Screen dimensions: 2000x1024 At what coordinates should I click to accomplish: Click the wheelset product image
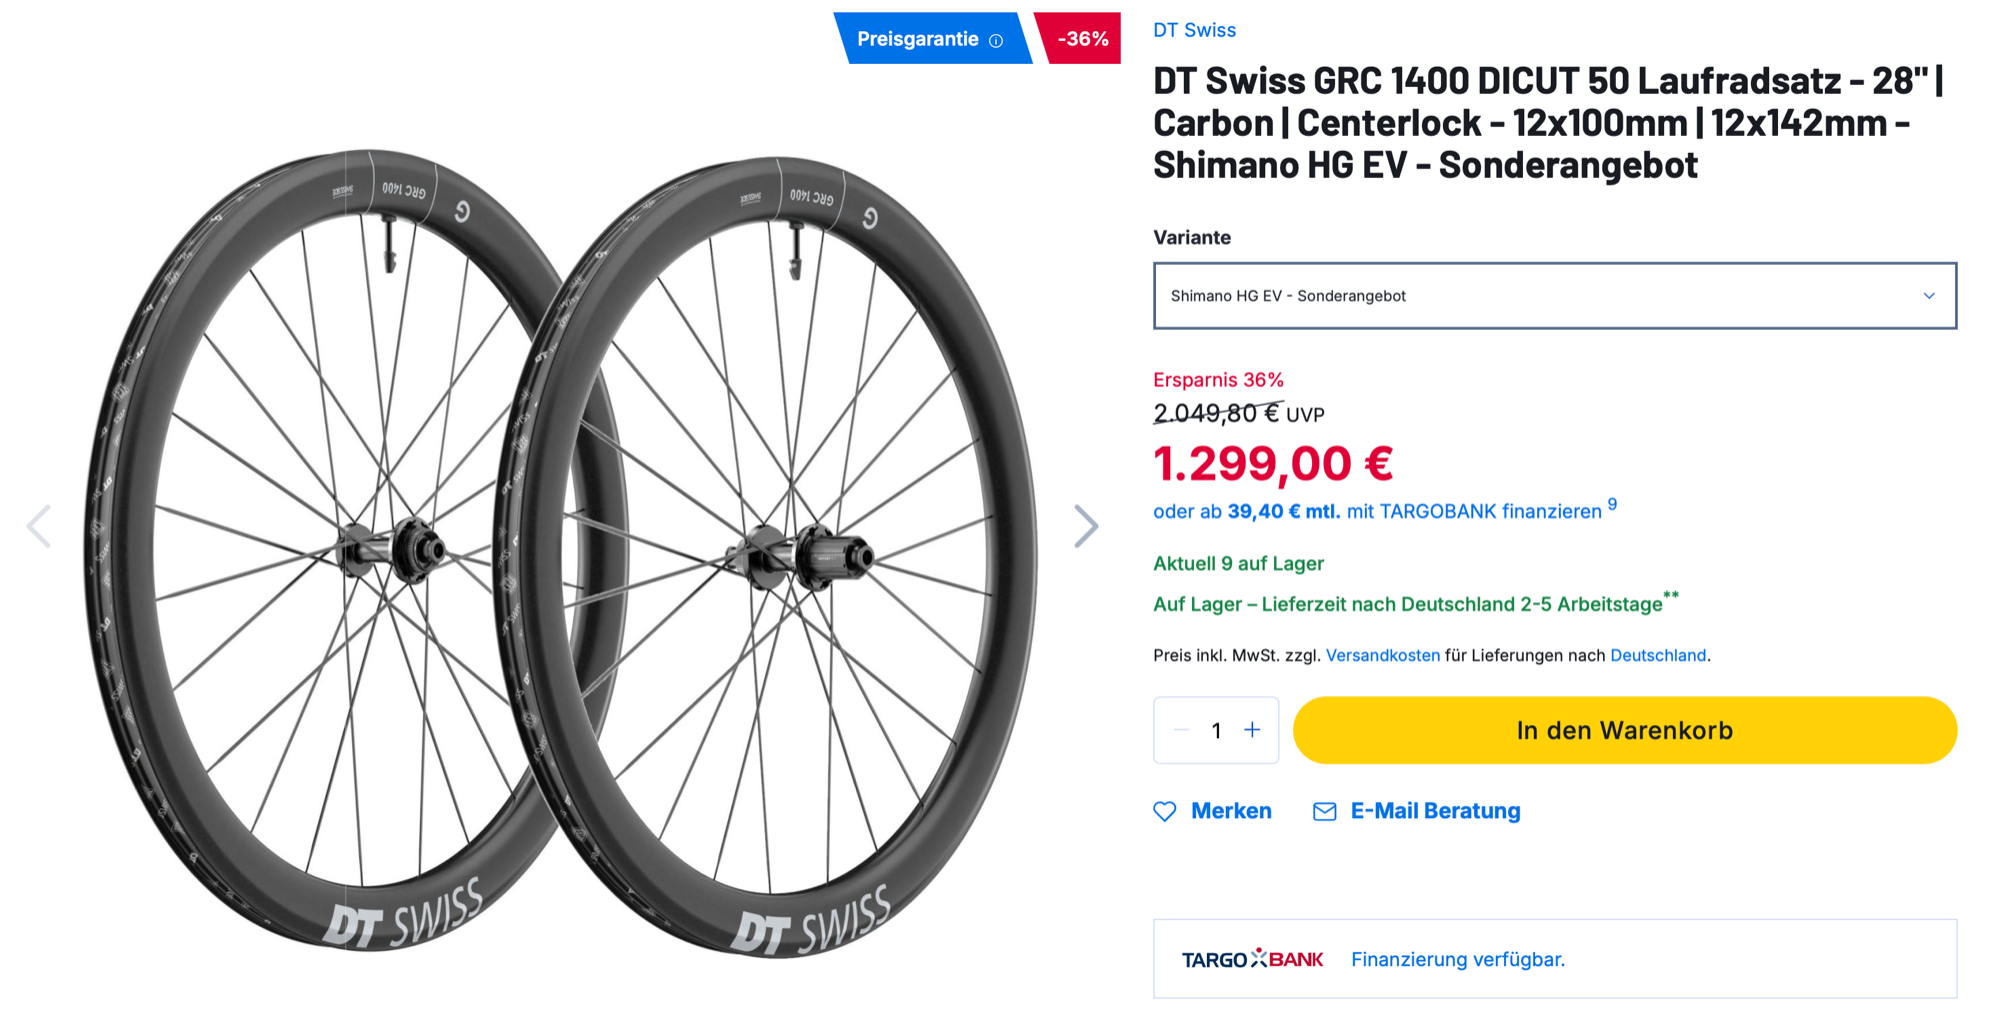pyautogui.click(x=560, y=550)
